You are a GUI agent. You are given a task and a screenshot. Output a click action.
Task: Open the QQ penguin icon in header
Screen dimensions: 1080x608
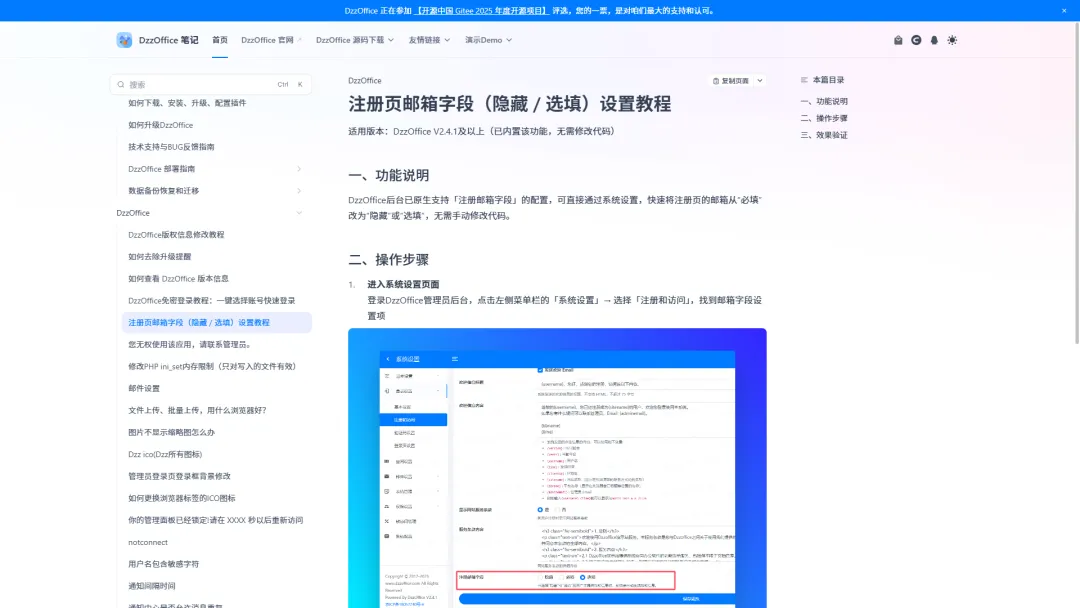[934, 40]
